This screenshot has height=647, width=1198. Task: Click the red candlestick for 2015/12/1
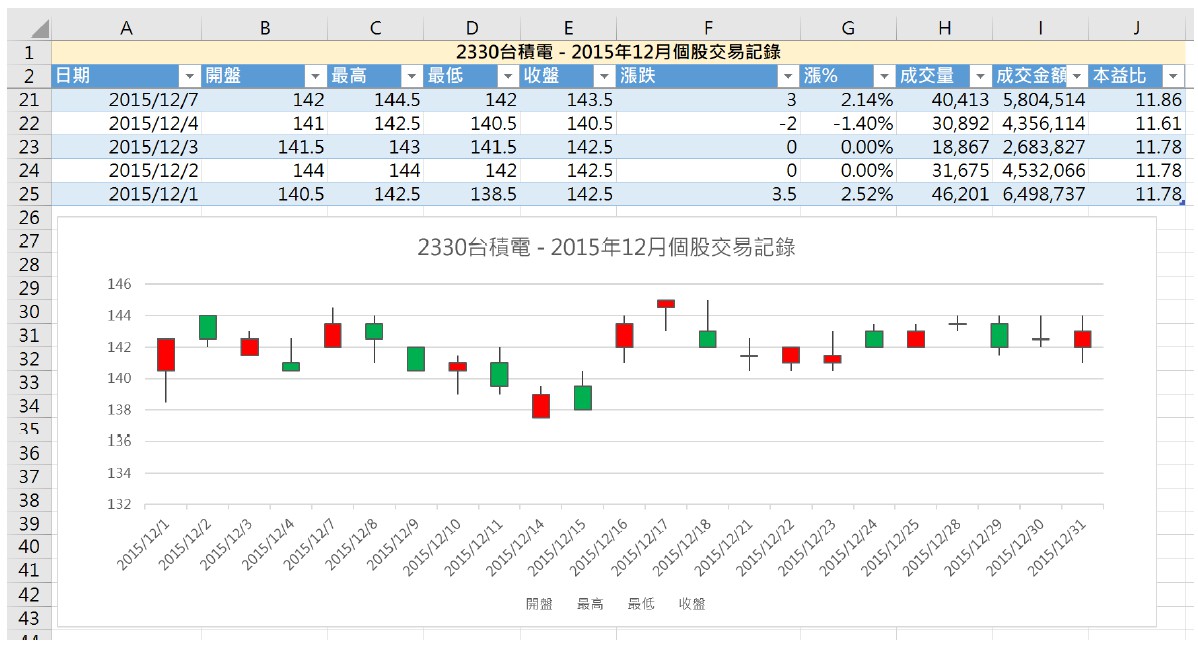166,354
